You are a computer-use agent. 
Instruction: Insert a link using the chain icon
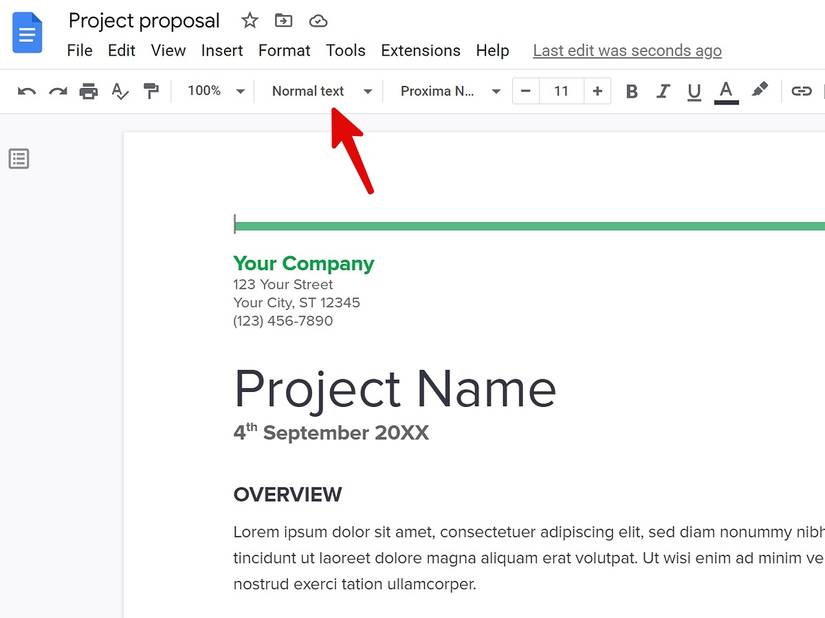[801, 91]
